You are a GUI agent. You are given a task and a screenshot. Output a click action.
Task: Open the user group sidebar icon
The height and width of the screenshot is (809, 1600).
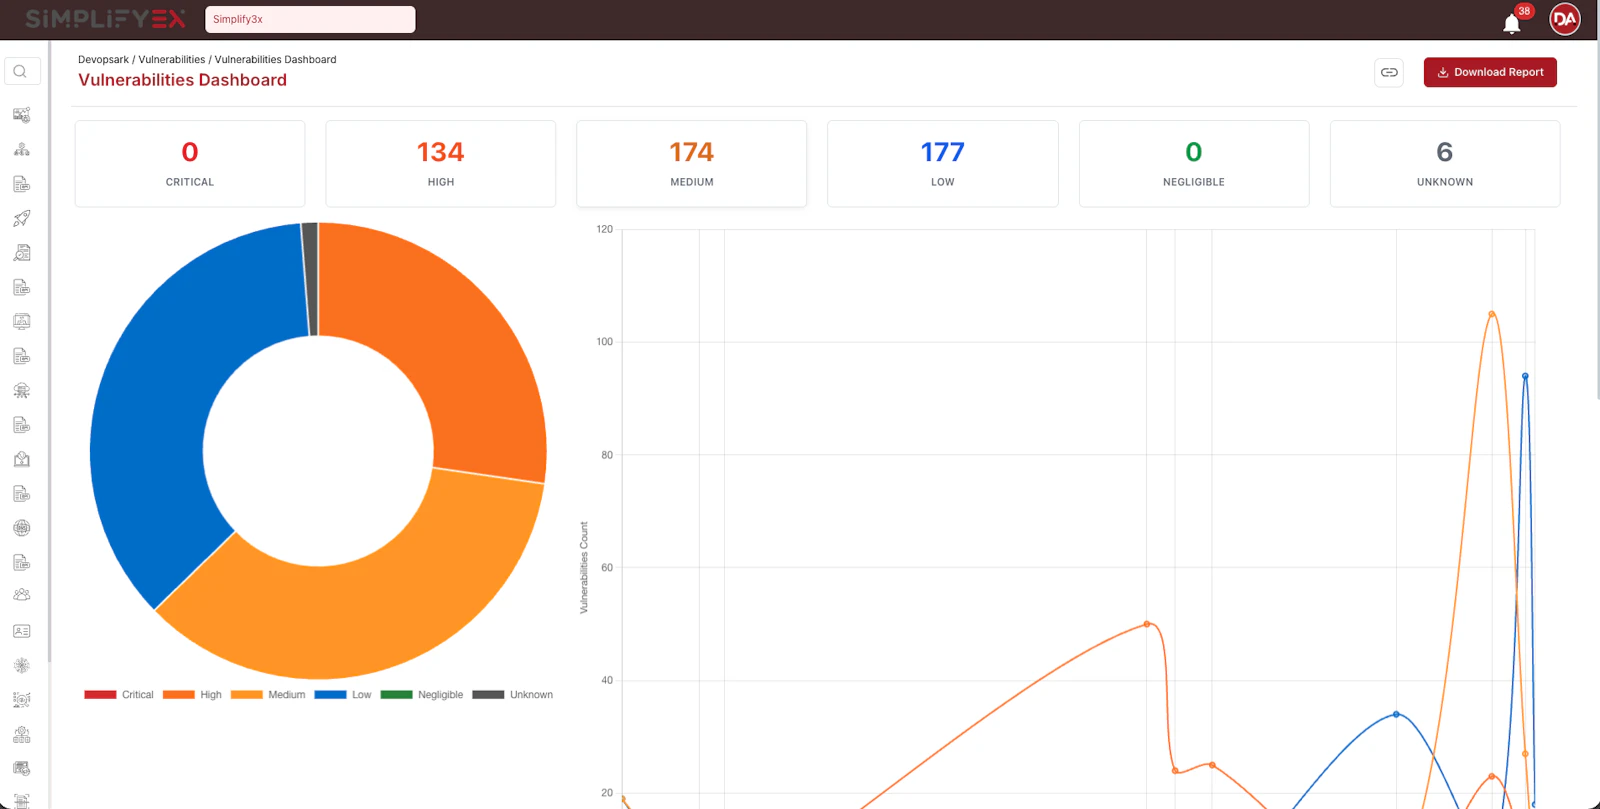click(x=22, y=594)
